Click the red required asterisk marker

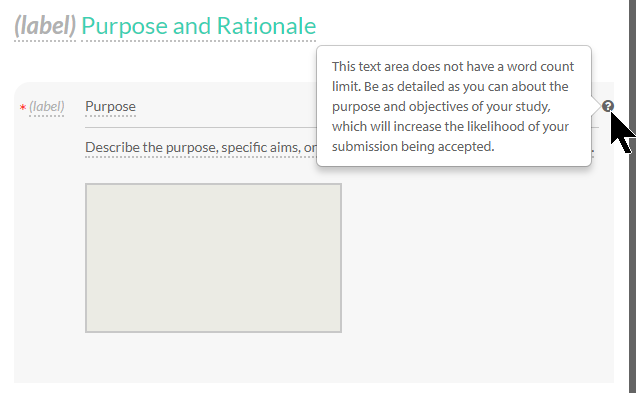pos(23,107)
